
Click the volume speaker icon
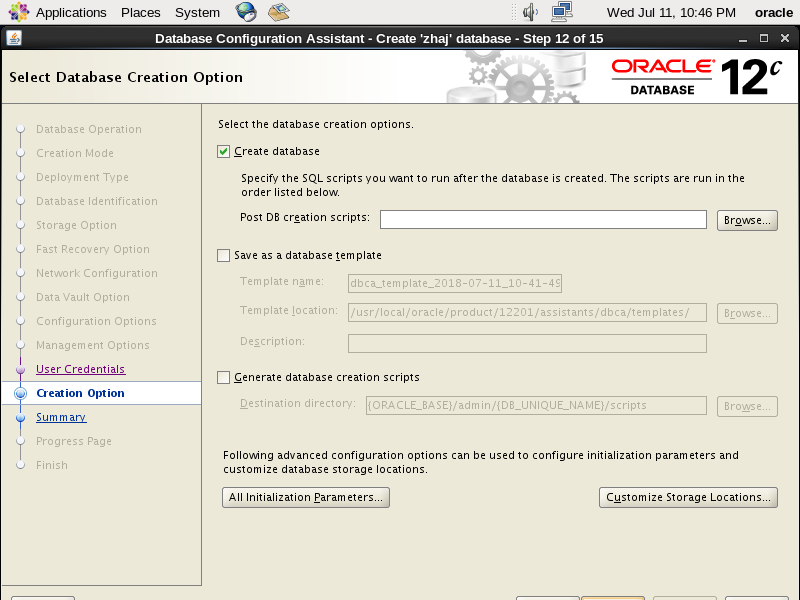click(x=530, y=12)
